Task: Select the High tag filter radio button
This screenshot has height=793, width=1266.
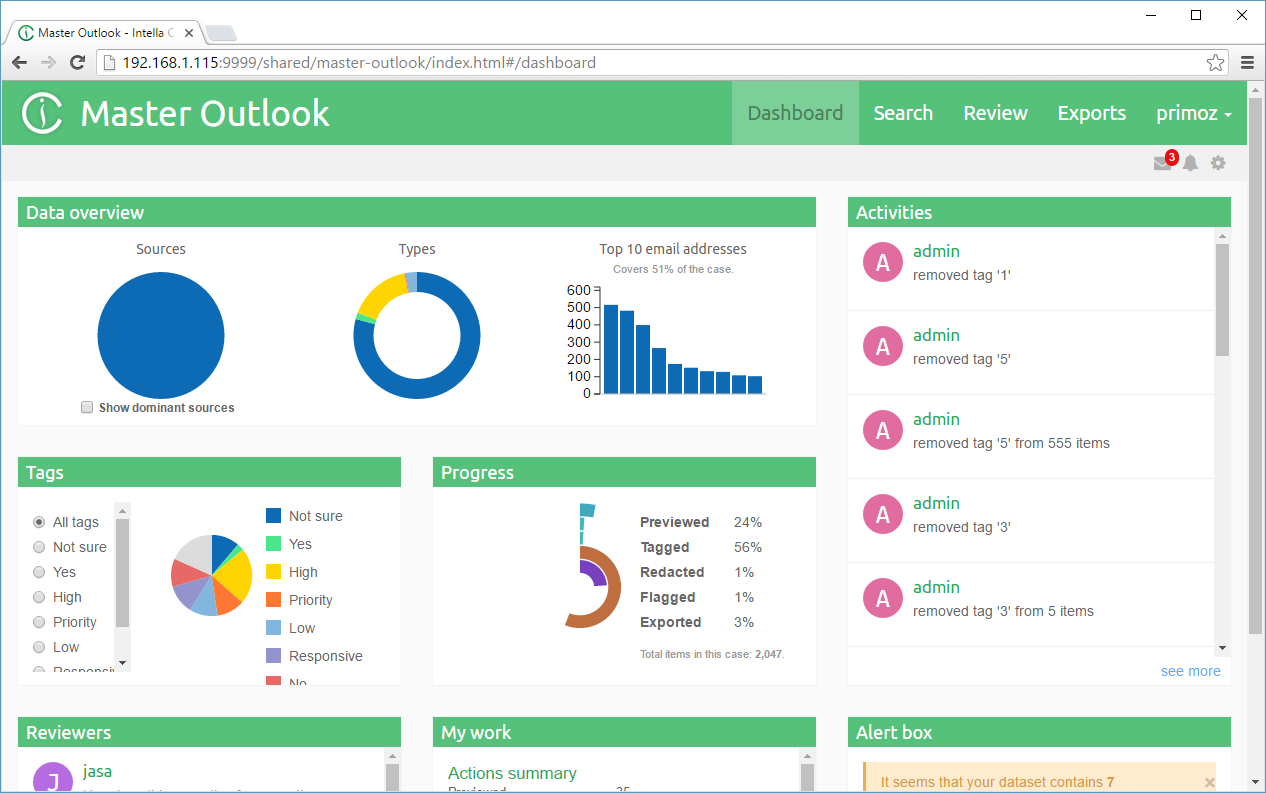Action: pyautogui.click(x=37, y=596)
